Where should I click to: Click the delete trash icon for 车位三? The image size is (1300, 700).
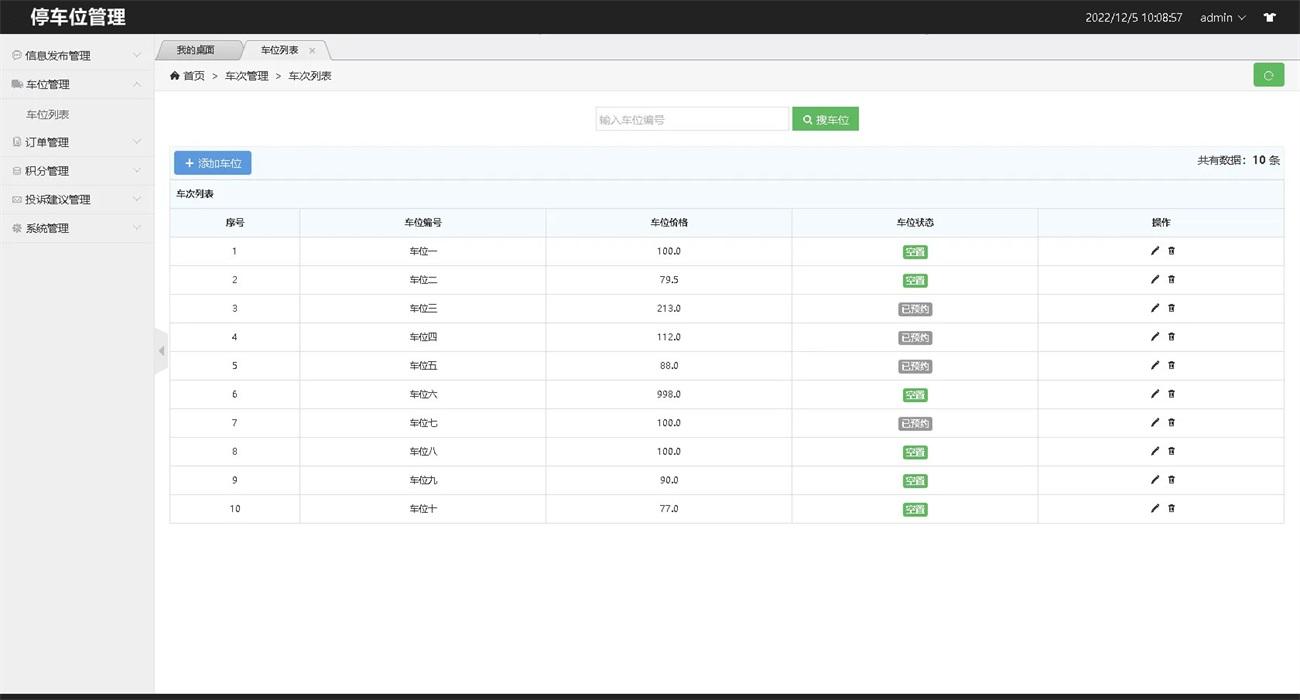1172,308
